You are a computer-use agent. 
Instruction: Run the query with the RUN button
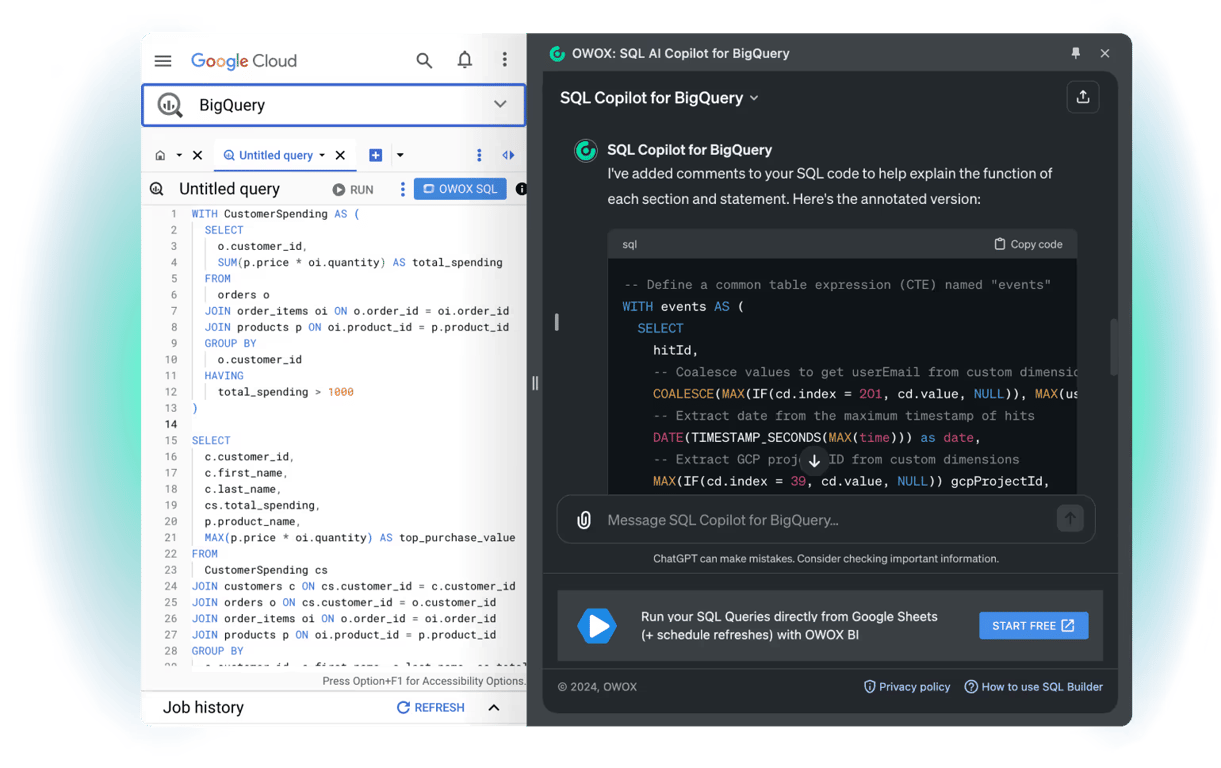coord(353,189)
